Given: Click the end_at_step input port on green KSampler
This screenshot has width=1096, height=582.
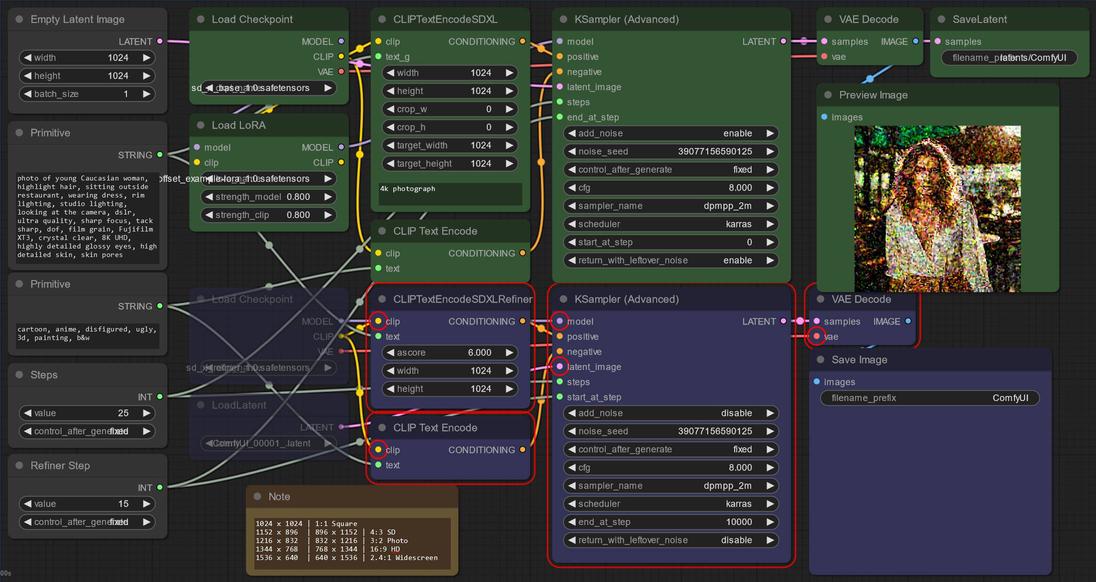Looking at the screenshot, I should 559,117.
